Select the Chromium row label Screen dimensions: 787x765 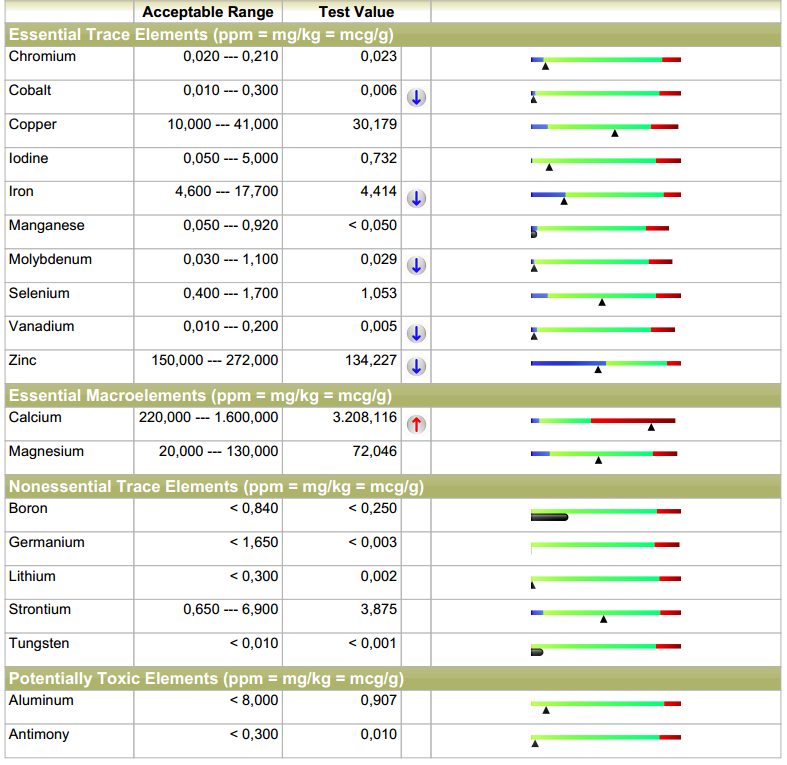tap(42, 56)
